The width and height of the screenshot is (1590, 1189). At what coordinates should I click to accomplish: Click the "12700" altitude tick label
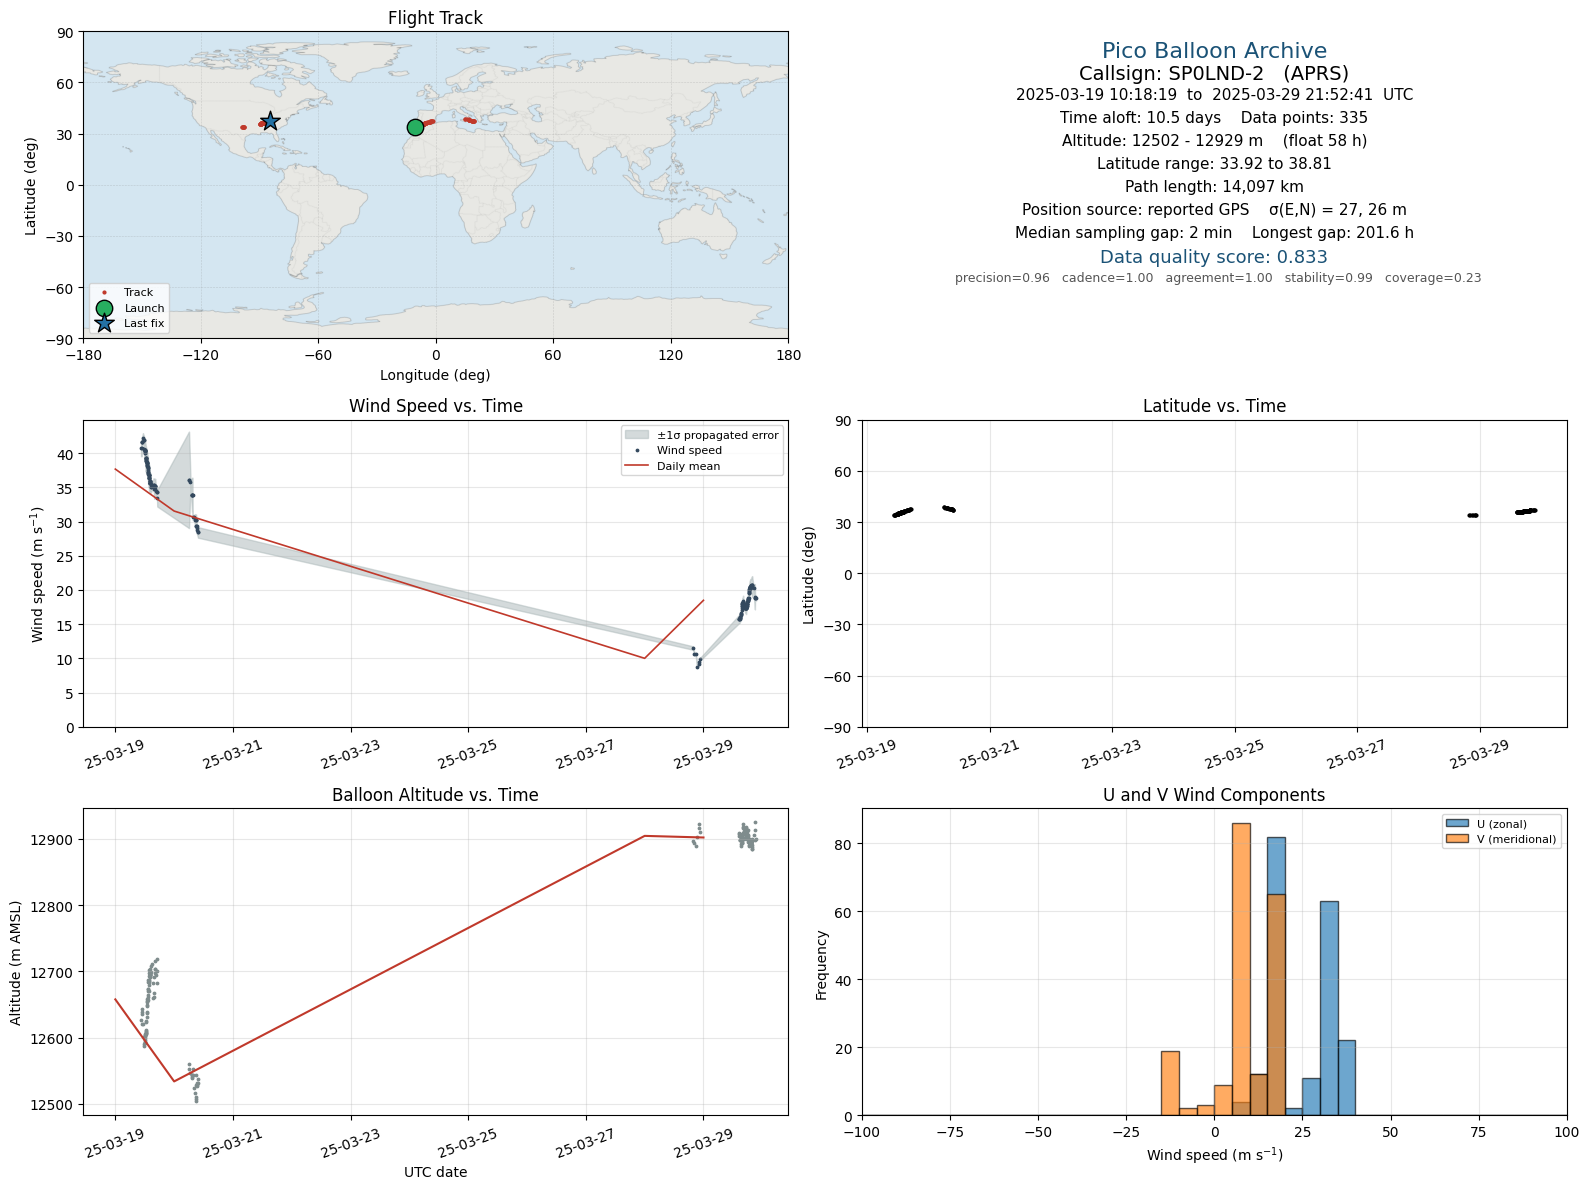tap(52, 973)
